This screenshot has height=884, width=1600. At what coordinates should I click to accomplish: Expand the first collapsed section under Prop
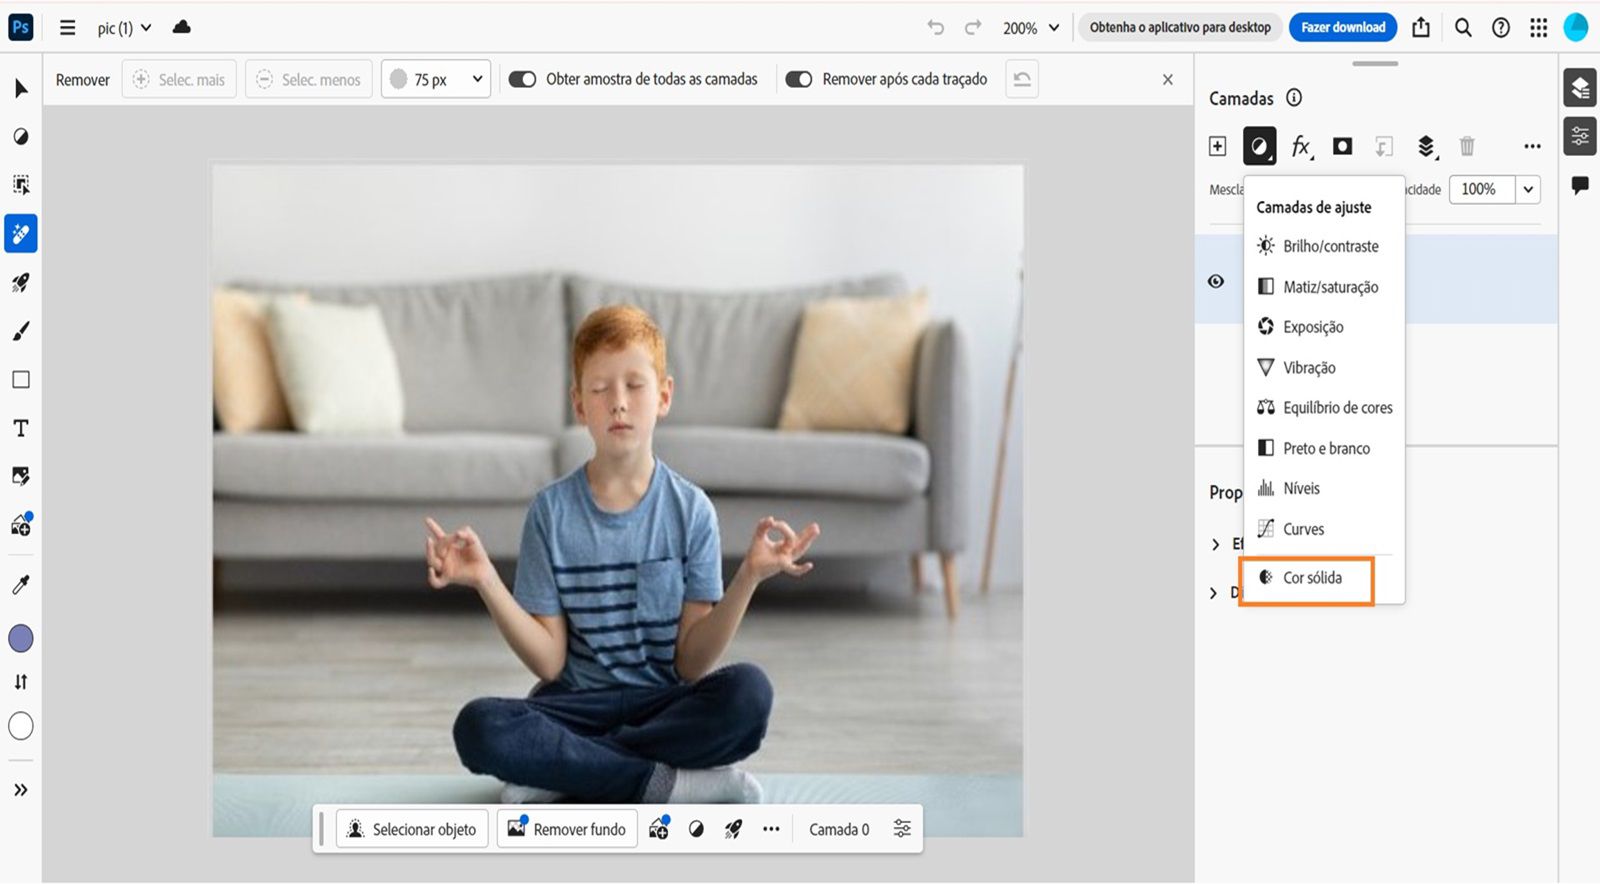pyautogui.click(x=1215, y=544)
